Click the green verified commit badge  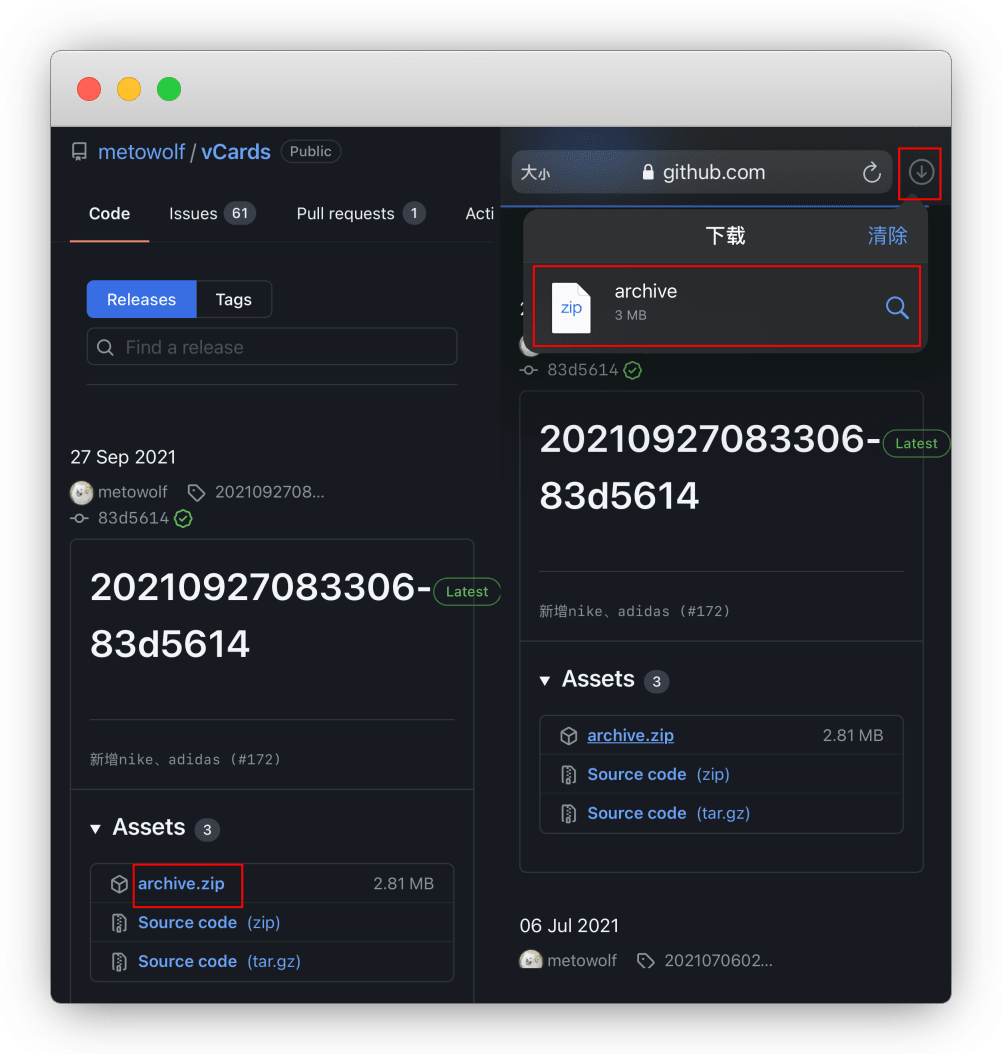tap(183, 518)
